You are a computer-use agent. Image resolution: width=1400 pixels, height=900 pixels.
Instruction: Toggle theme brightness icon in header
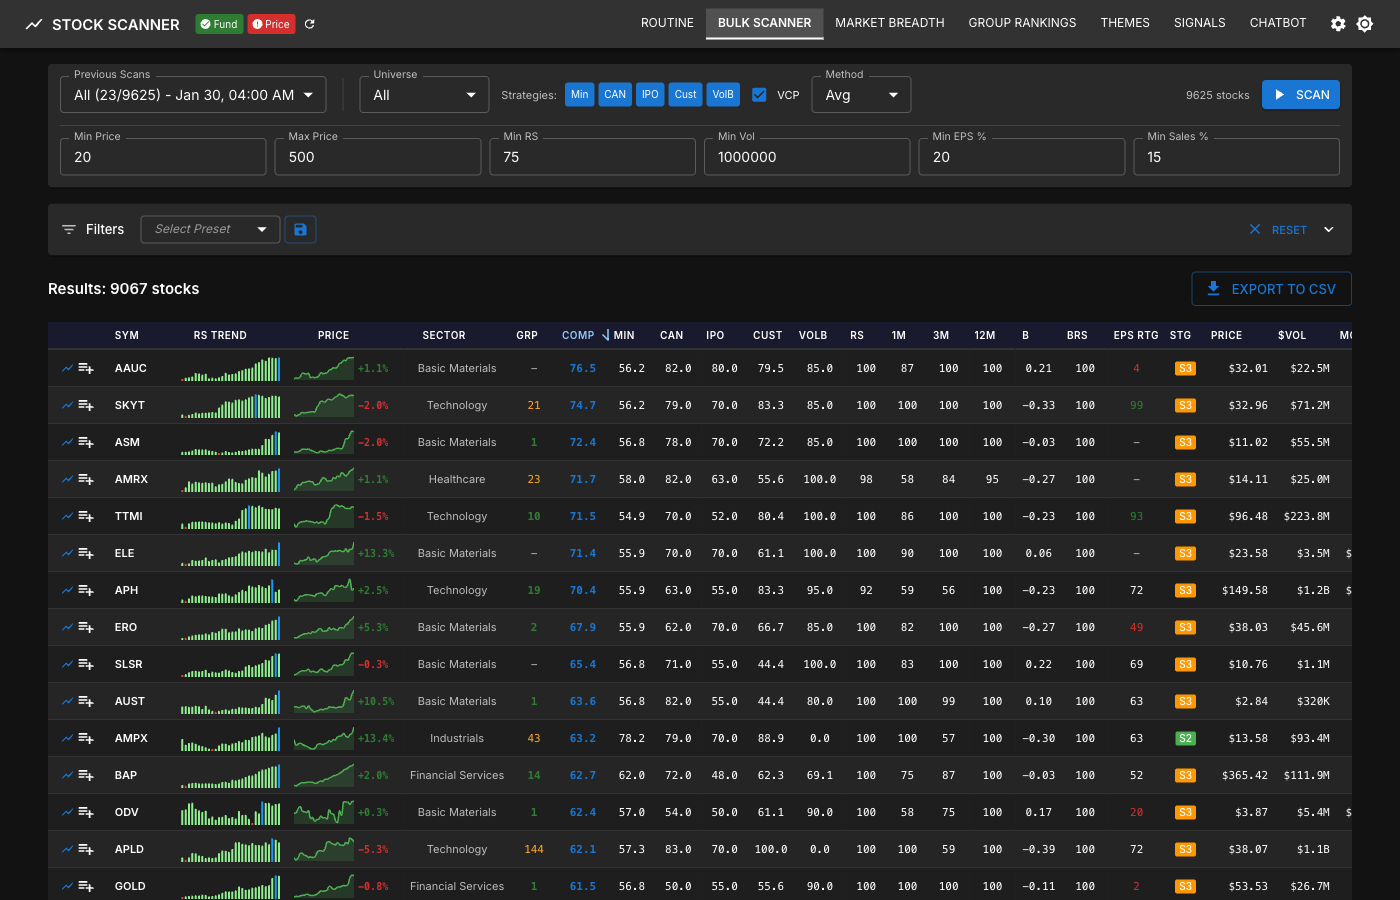click(x=1365, y=24)
